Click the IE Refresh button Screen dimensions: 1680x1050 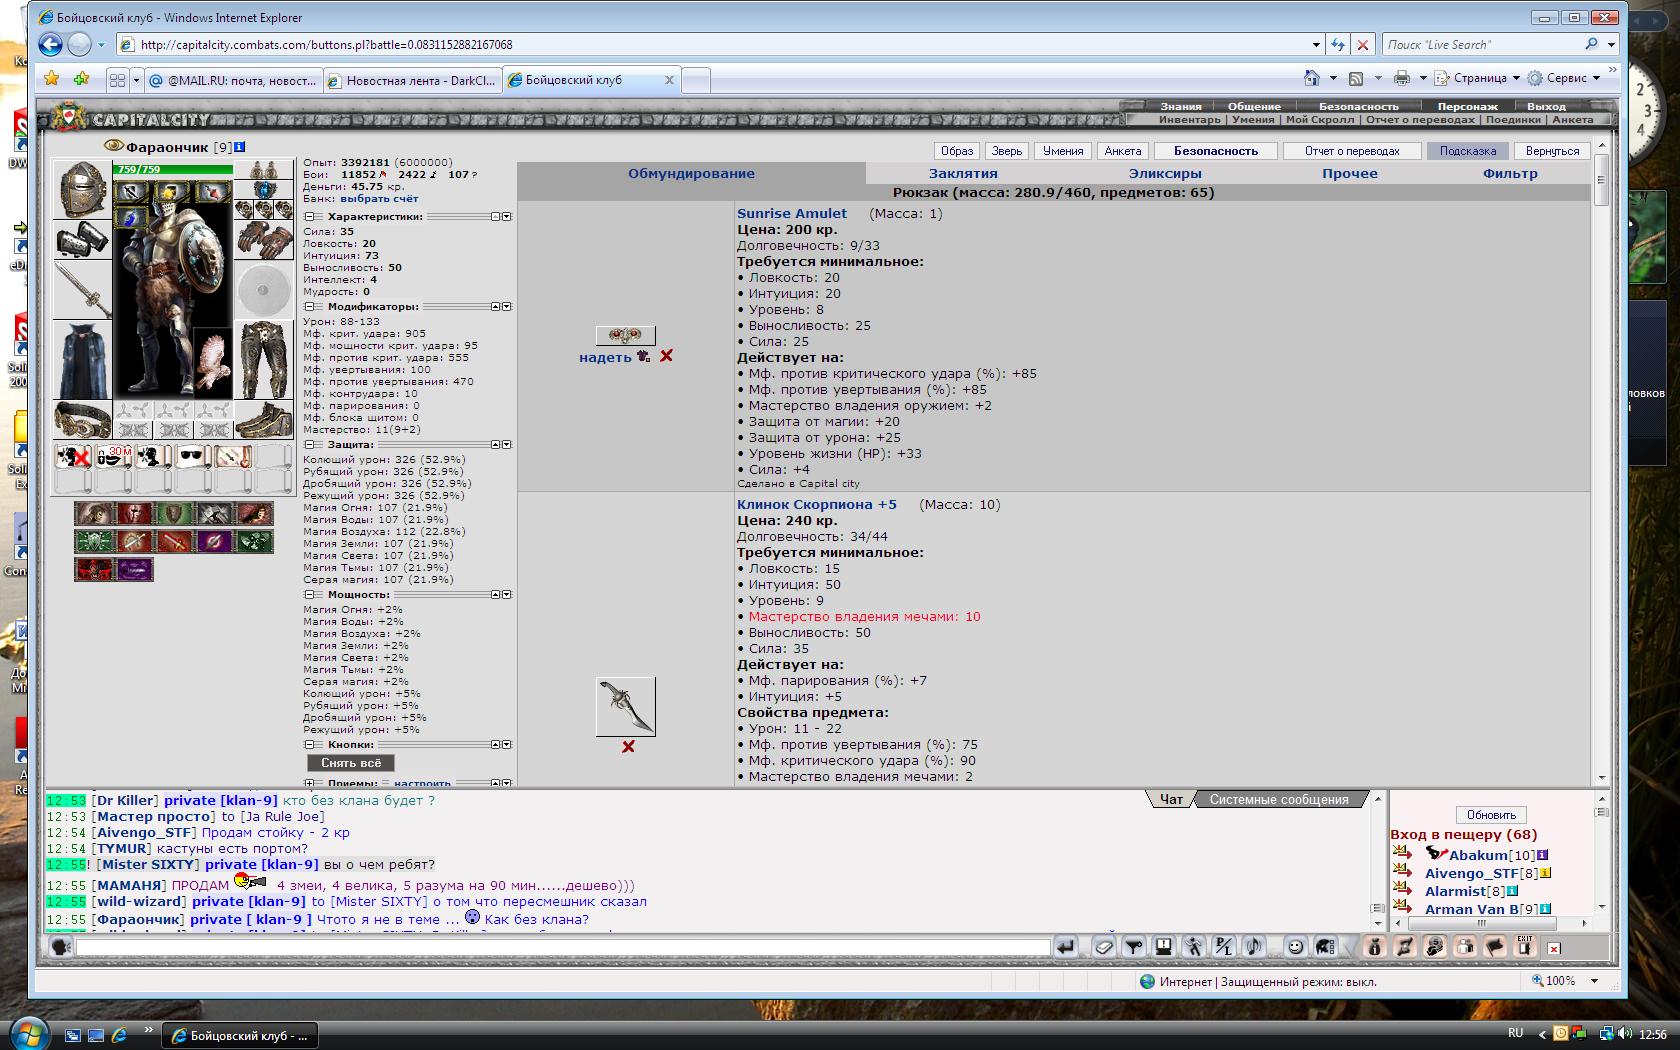(x=1337, y=44)
